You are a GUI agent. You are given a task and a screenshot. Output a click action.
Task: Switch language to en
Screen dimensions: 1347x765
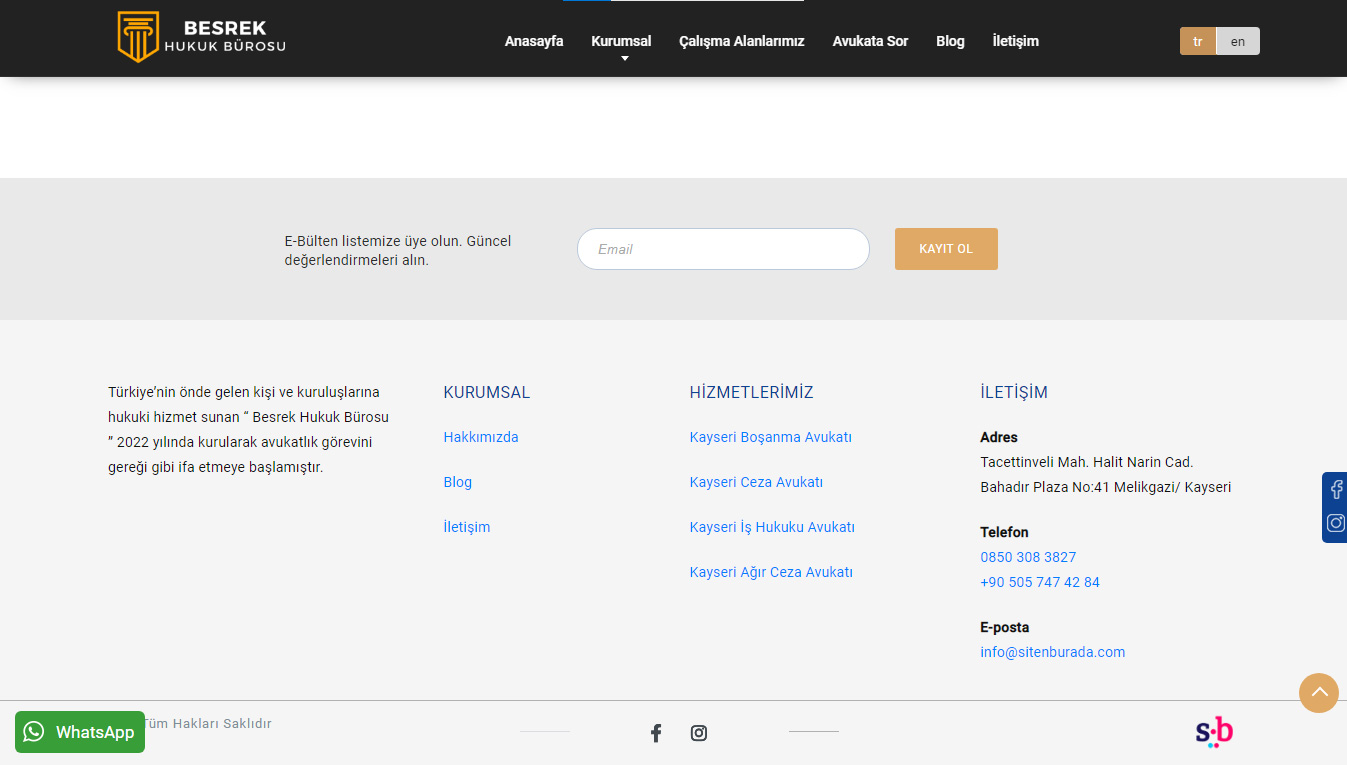point(1238,41)
